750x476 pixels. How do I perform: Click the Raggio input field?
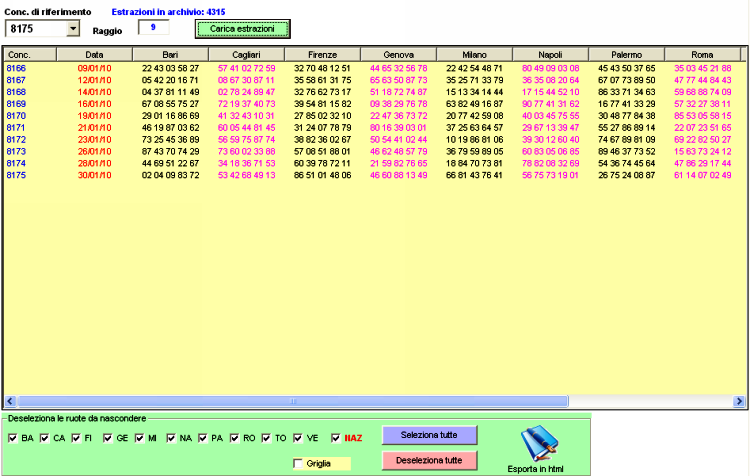(153, 28)
